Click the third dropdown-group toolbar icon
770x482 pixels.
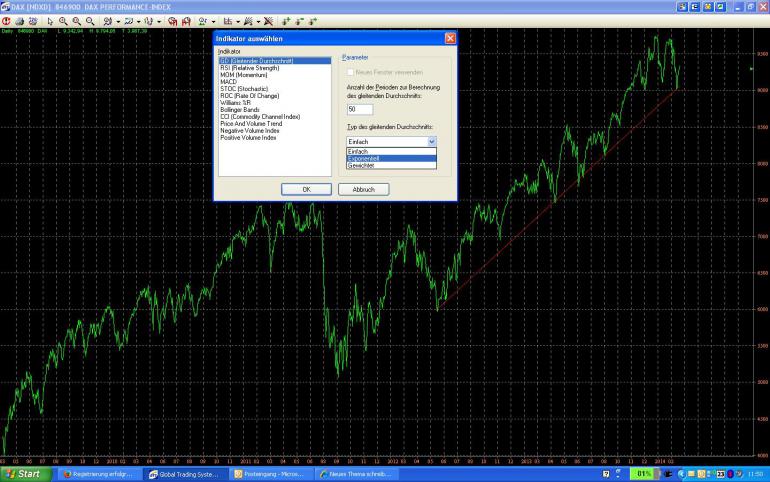point(149,21)
